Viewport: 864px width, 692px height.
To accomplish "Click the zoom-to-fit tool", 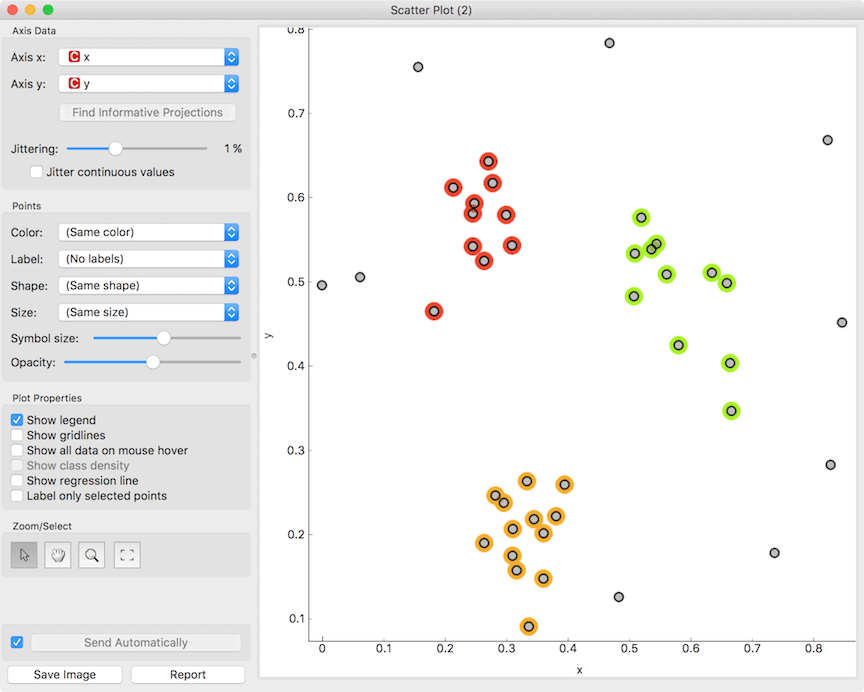I will pyautogui.click(x=125, y=555).
